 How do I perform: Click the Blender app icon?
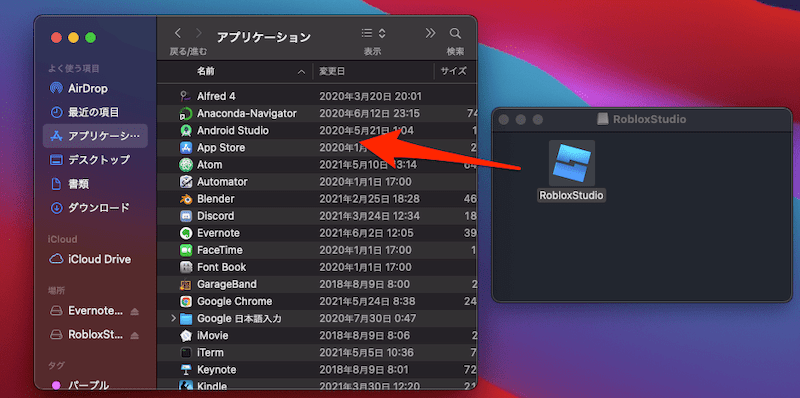click(x=186, y=199)
